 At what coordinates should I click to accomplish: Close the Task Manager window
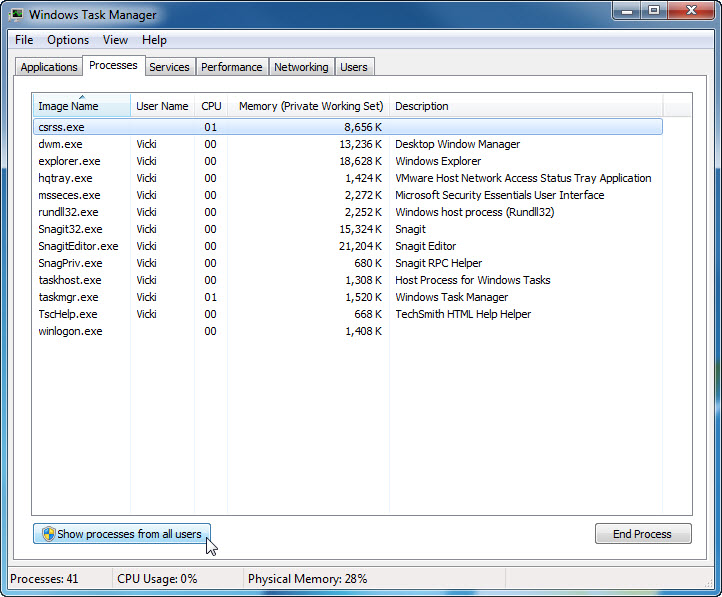coord(691,10)
